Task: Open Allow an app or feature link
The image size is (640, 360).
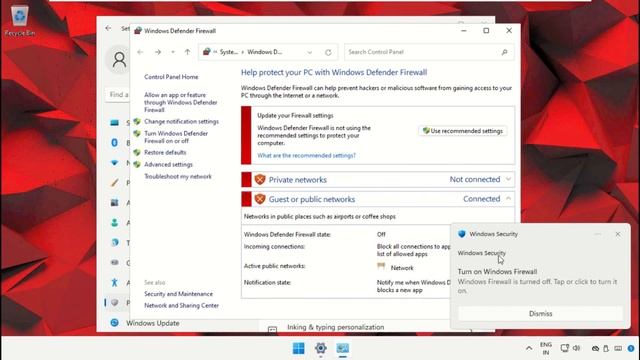Action: click(180, 102)
